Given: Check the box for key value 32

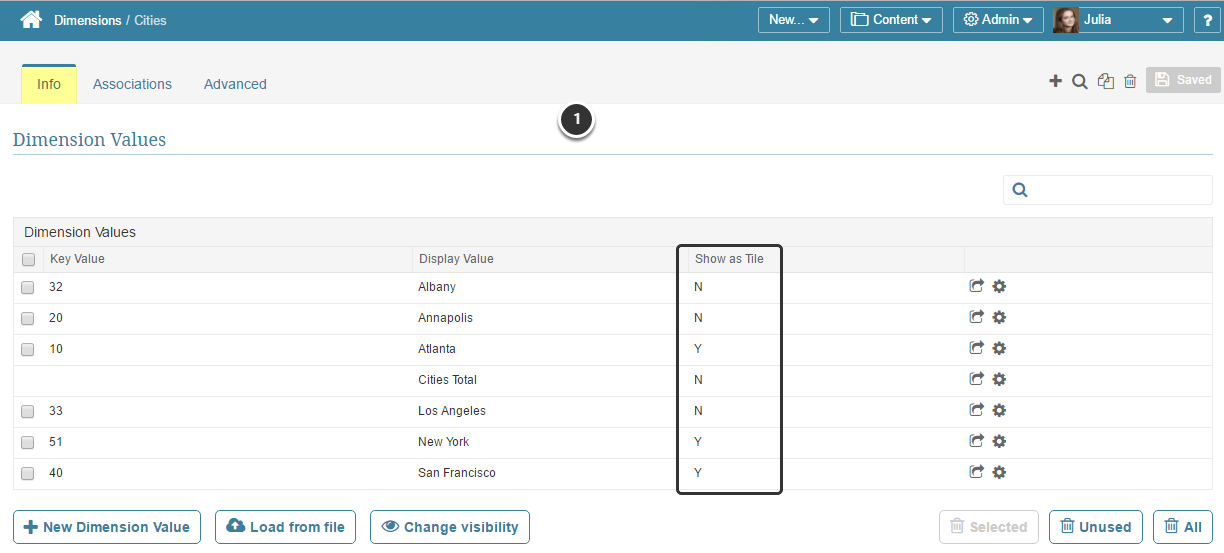Looking at the screenshot, I should pyautogui.click(x=28, y=288).
